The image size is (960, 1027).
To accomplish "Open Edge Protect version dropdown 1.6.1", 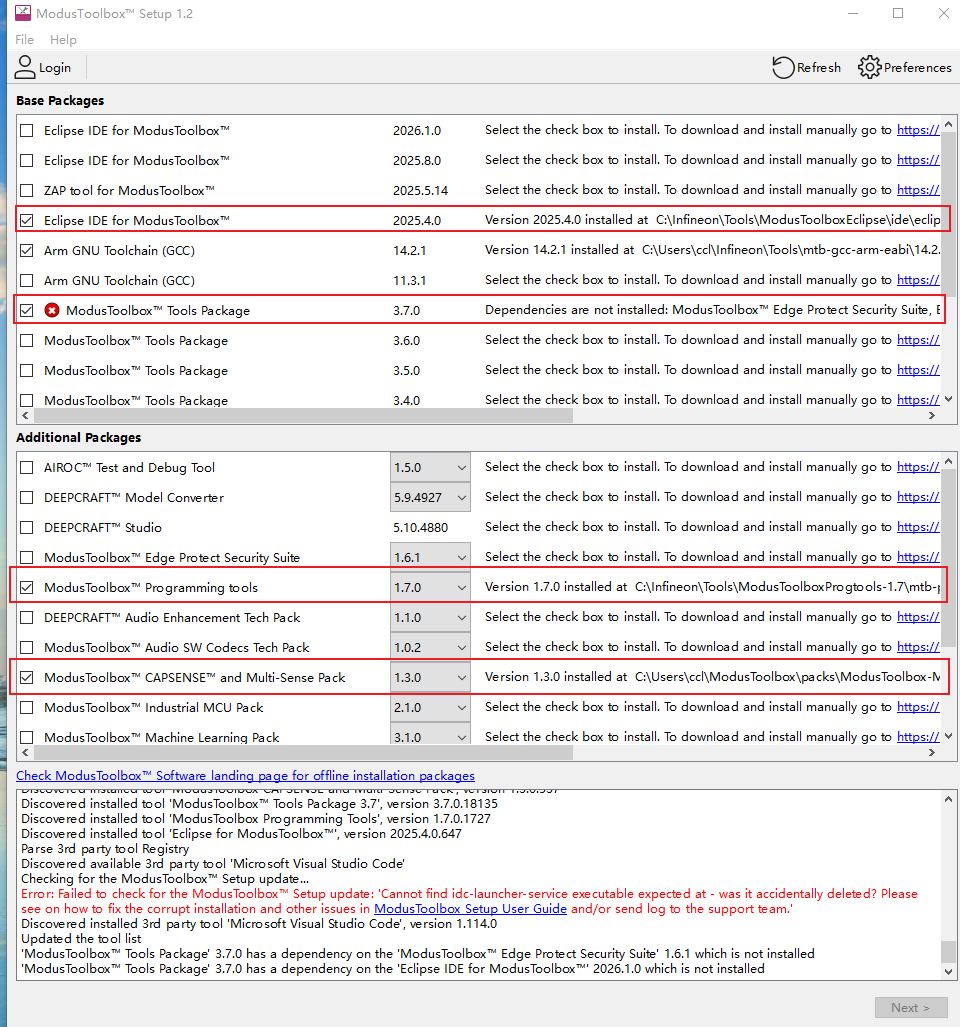I will coord(430,557).
